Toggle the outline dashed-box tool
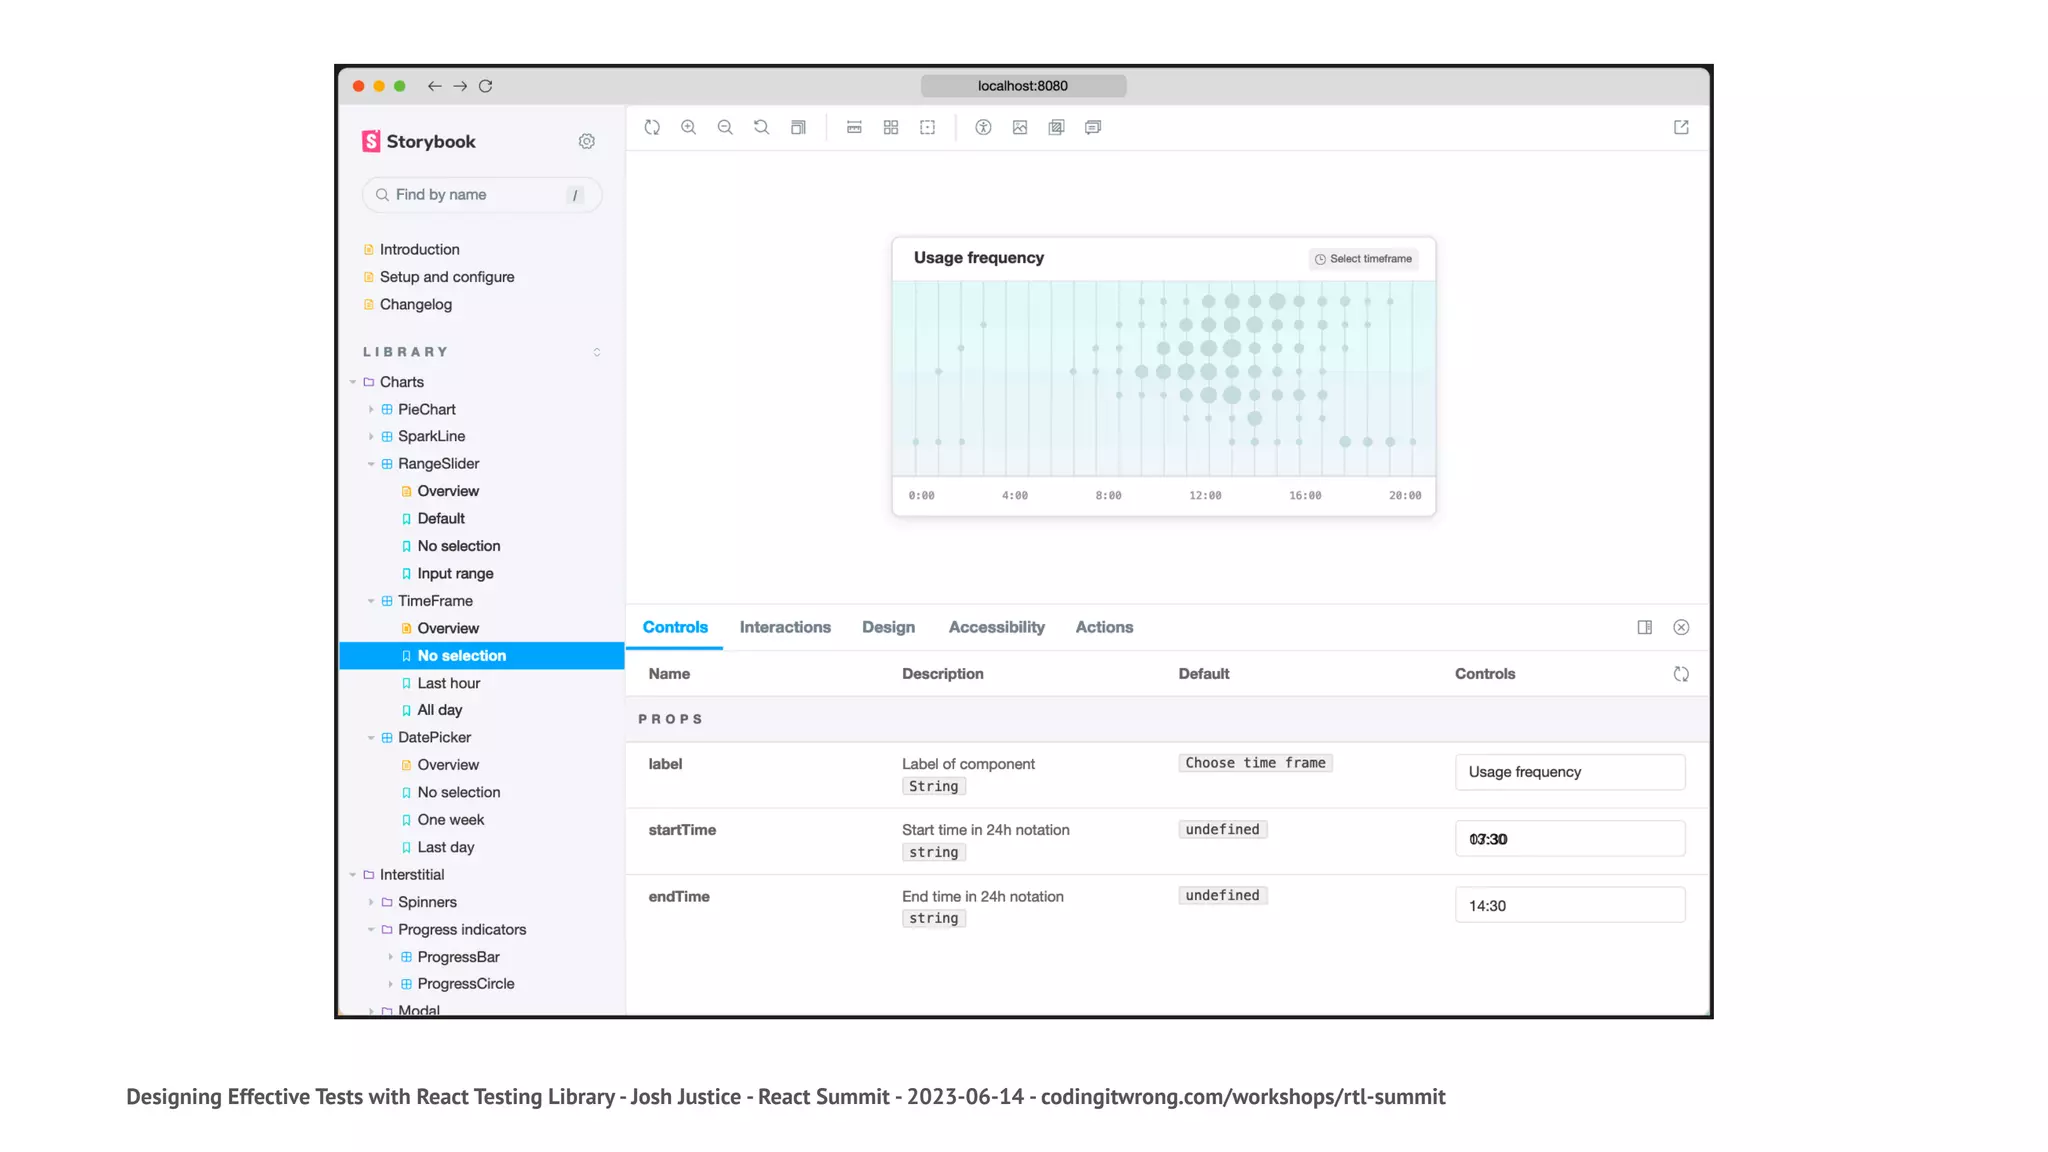 (x=928, y=127)
